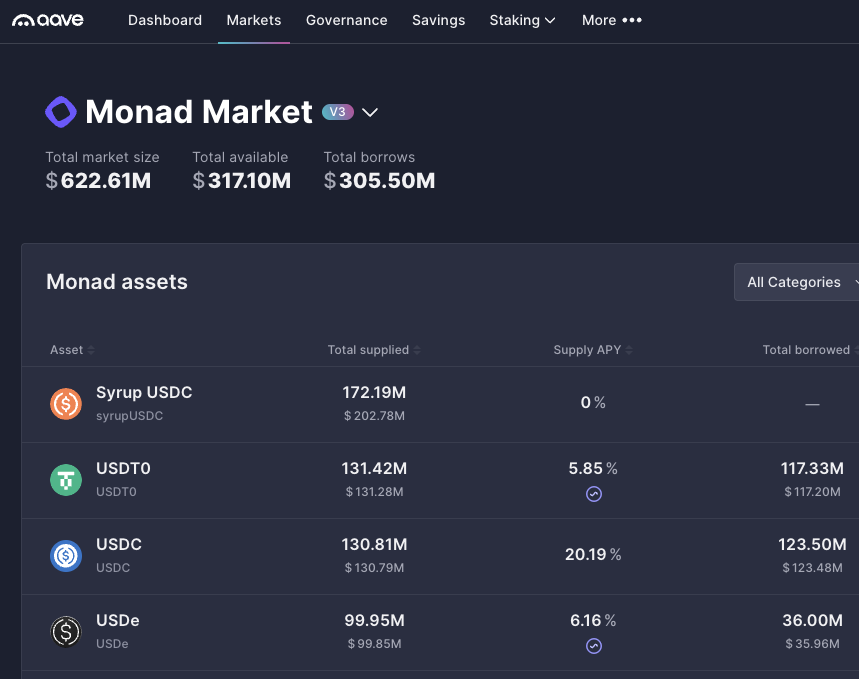Image resolution: width=859 pixels, height=679 pixels.
Task: Click the $130.79M supplied USD value
Action: pyautogui.click(x=374, y=568)
